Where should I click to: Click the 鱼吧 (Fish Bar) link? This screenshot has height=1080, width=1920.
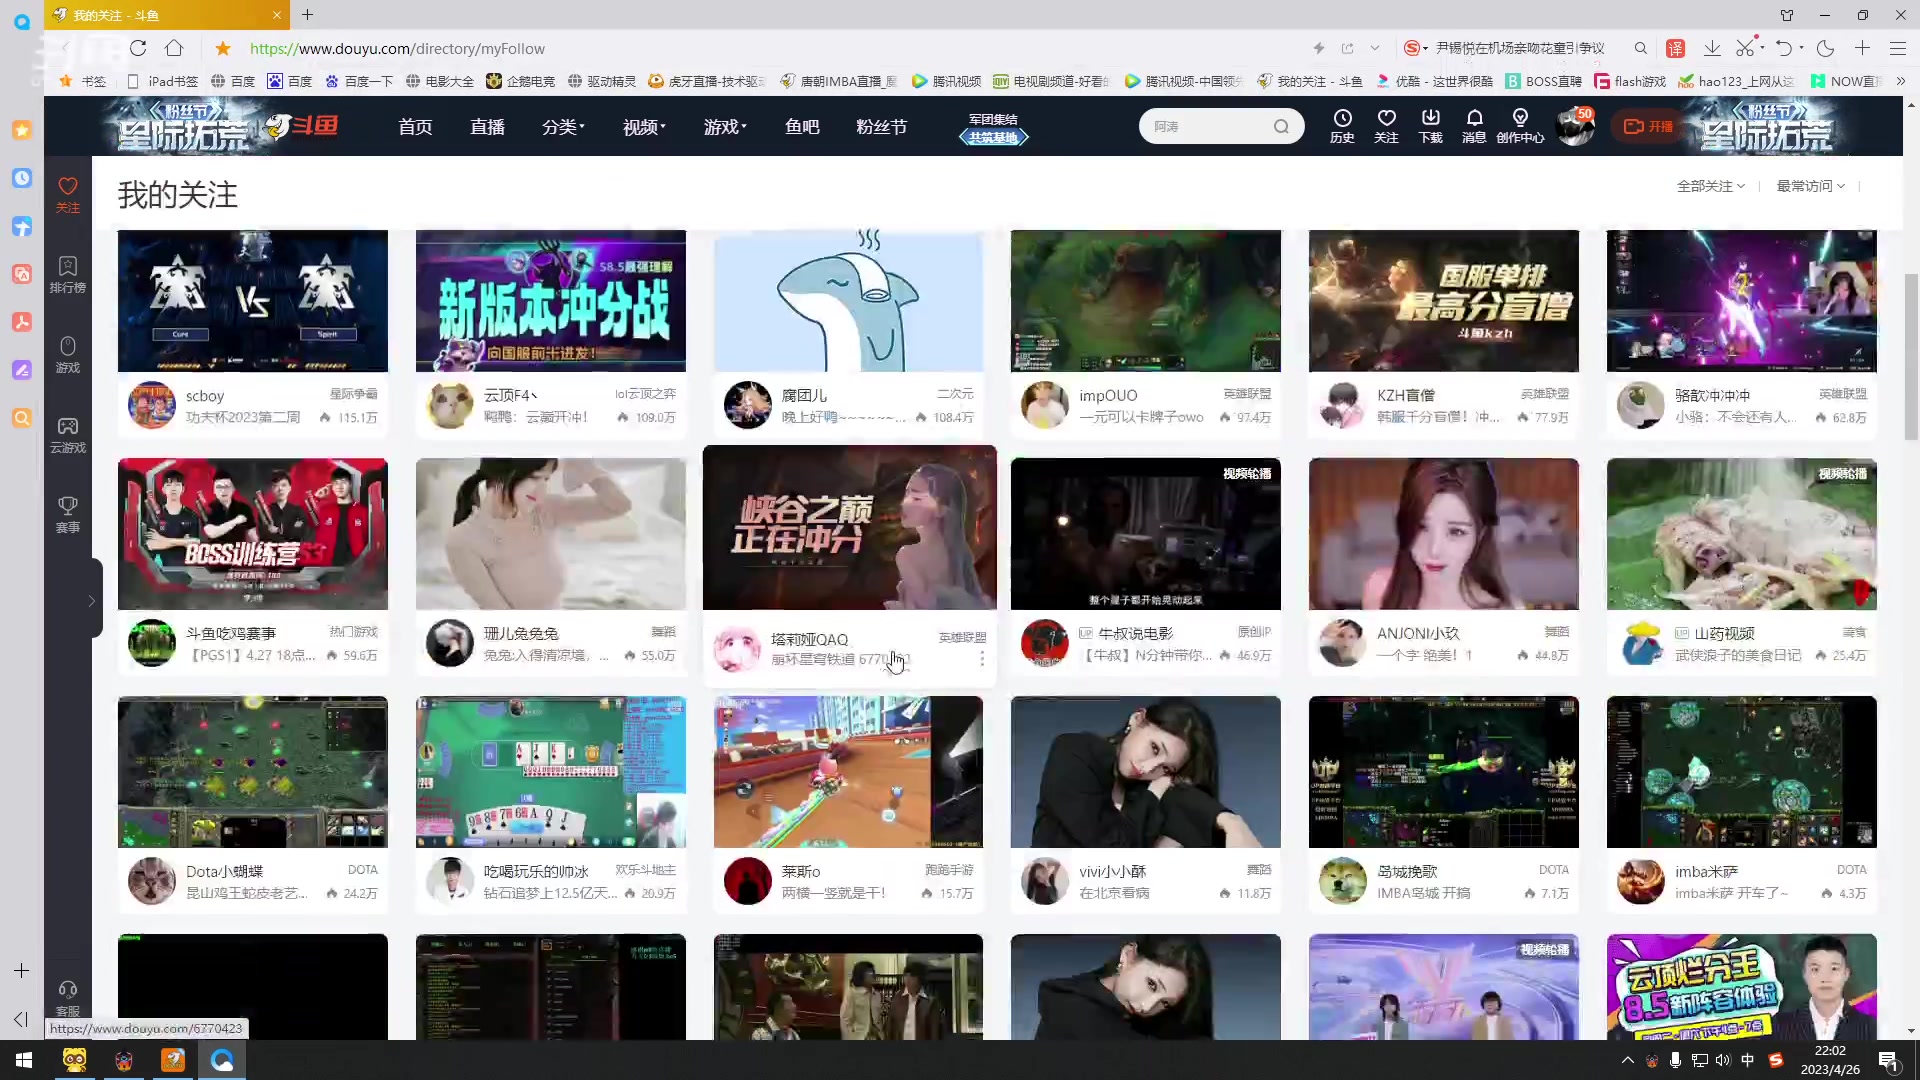(804, 127)
